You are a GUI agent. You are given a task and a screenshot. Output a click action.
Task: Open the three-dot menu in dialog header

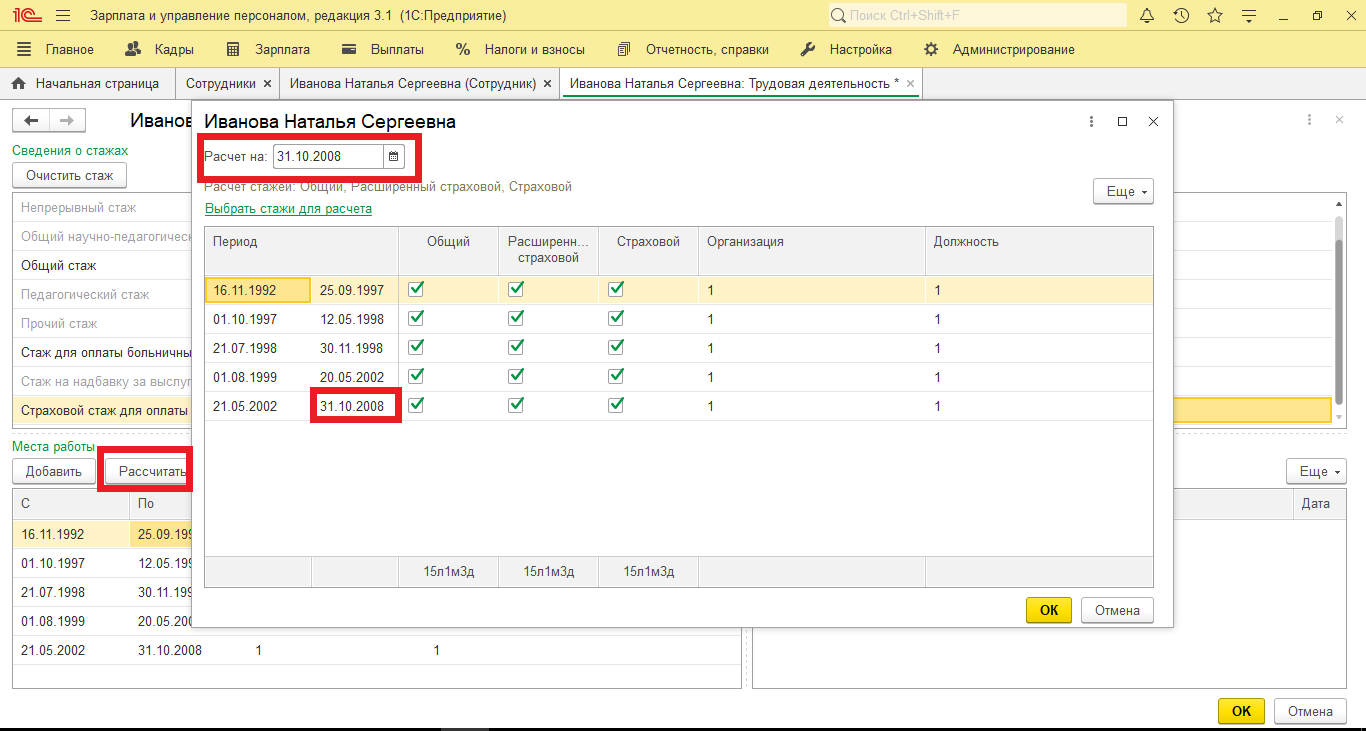point(1091,121)
